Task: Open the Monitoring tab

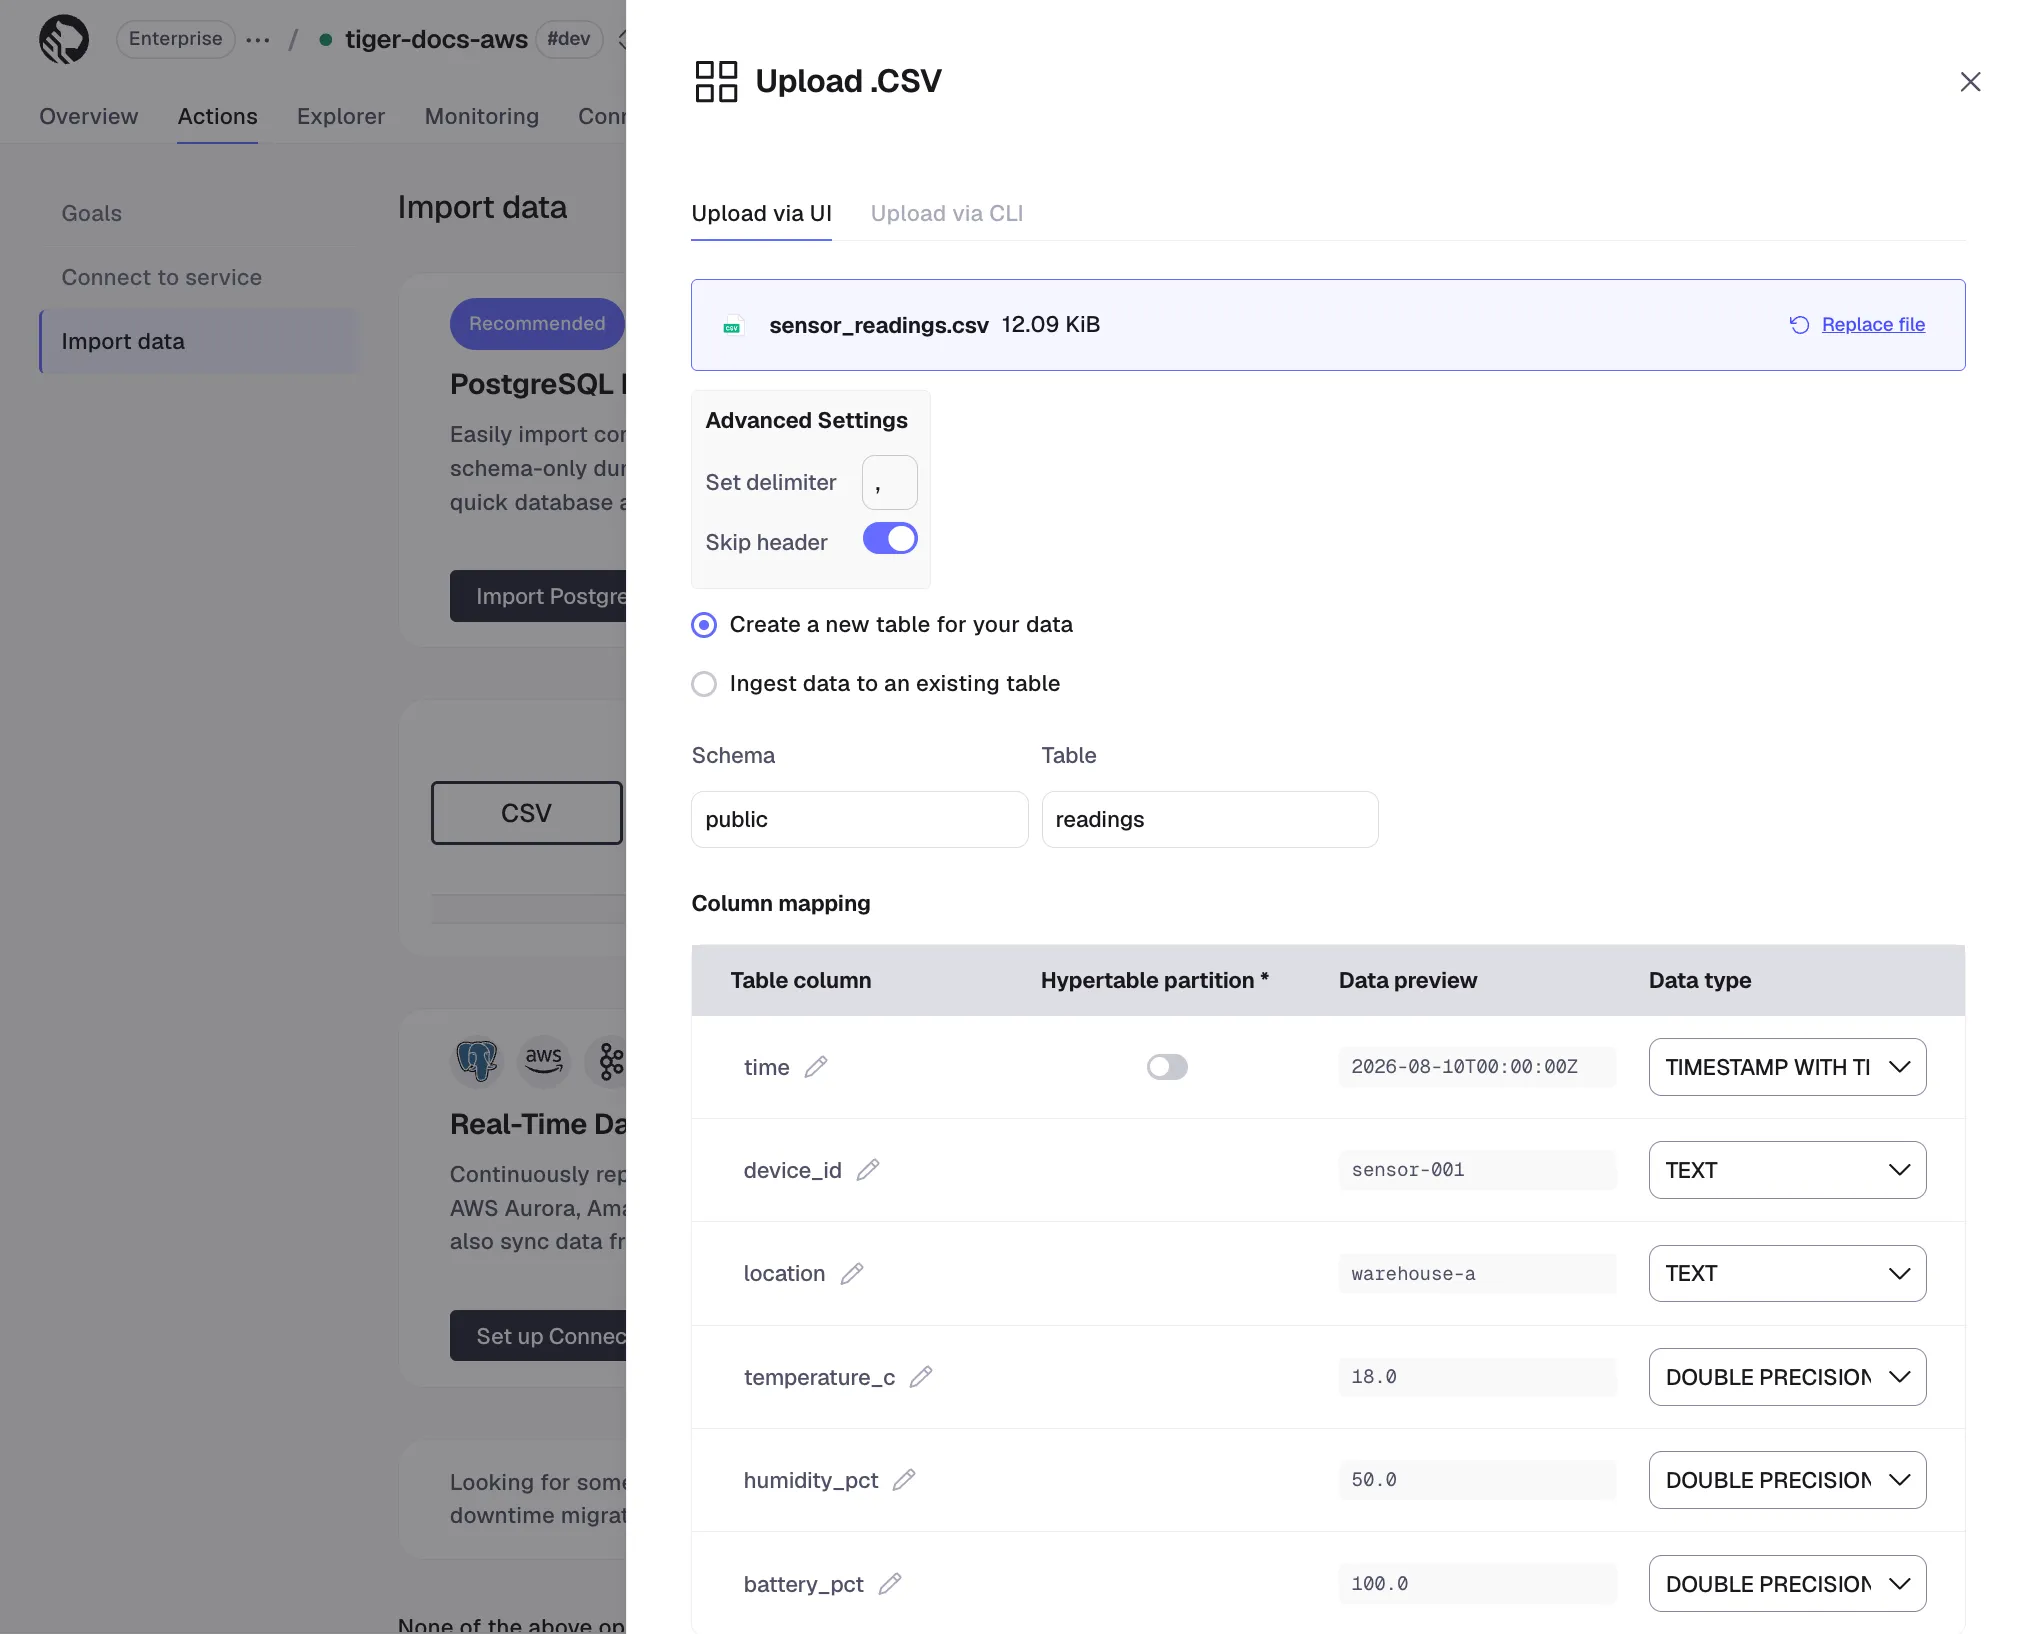Action: click(482, 117)
